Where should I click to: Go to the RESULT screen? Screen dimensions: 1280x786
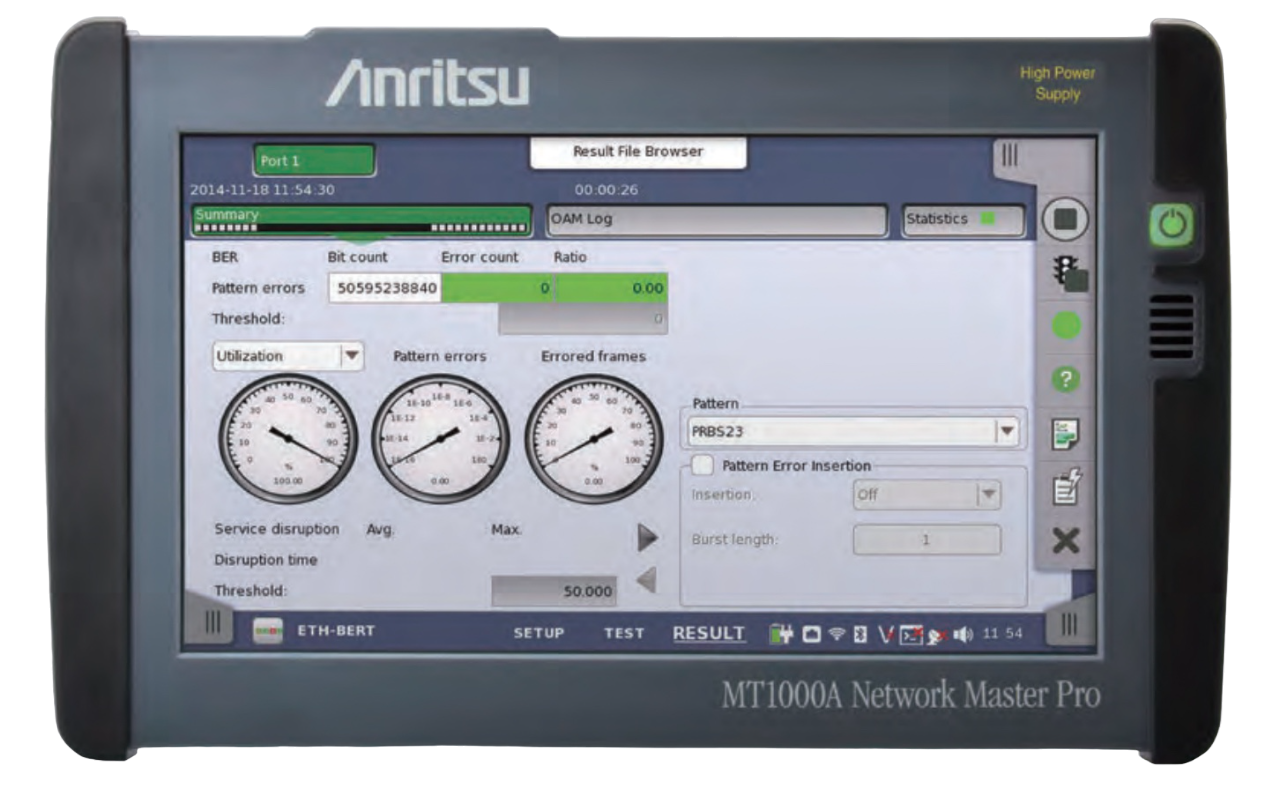tap(709, 633)
